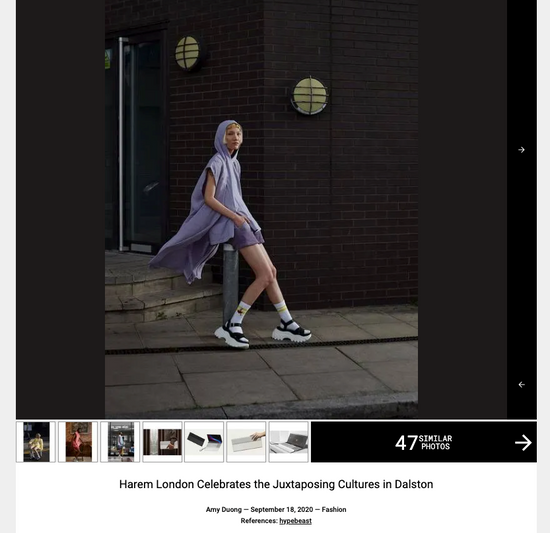Image resolution: width=550 pixels, height=533 pixels.
Task: Open the Fashion category link
Action: pos(334,510)
